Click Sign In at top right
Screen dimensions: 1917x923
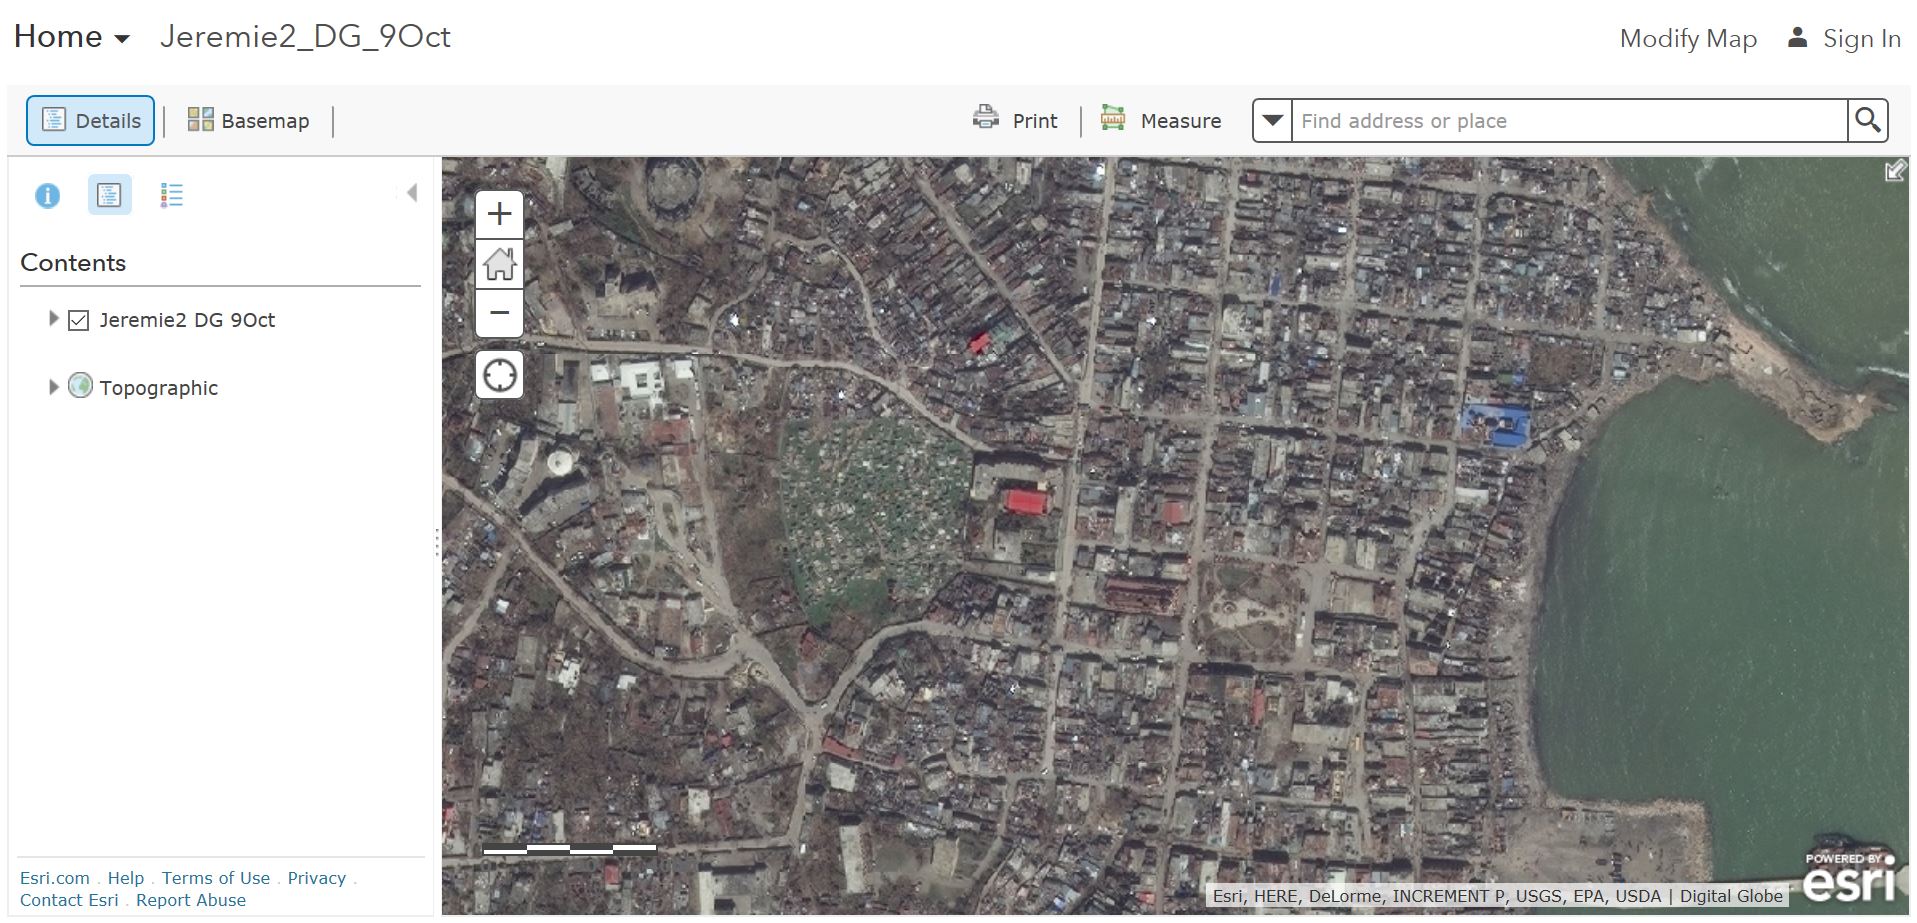click(1861, 38)
